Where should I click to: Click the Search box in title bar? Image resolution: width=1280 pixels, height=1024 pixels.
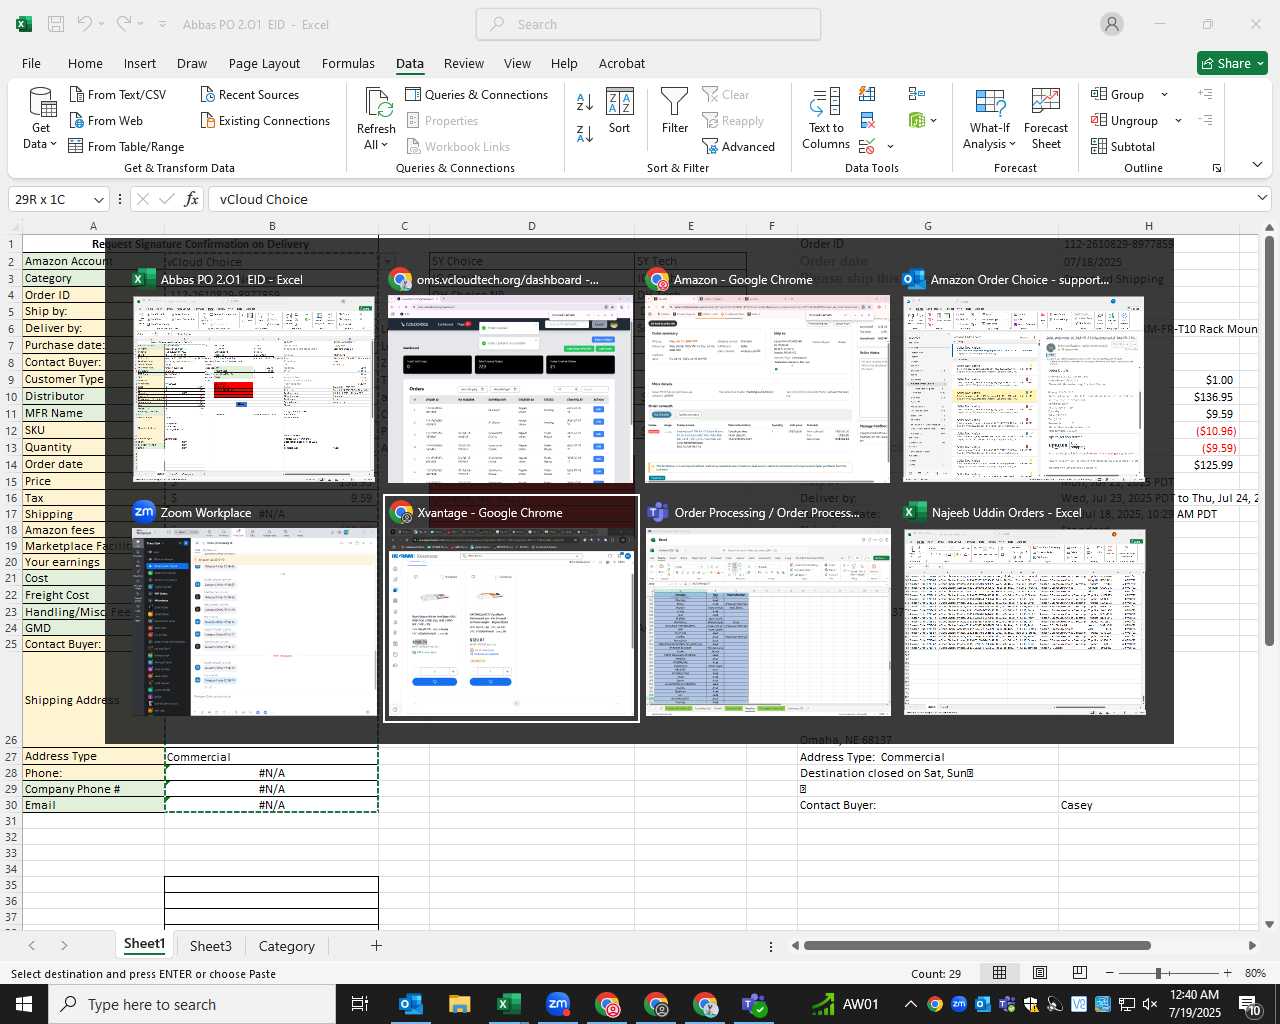648,24
